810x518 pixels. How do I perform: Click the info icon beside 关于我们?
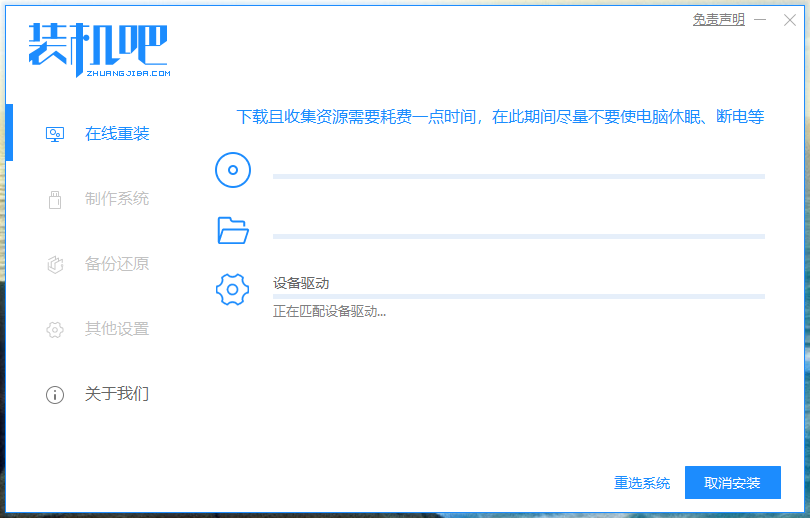(x=55, y=394)
